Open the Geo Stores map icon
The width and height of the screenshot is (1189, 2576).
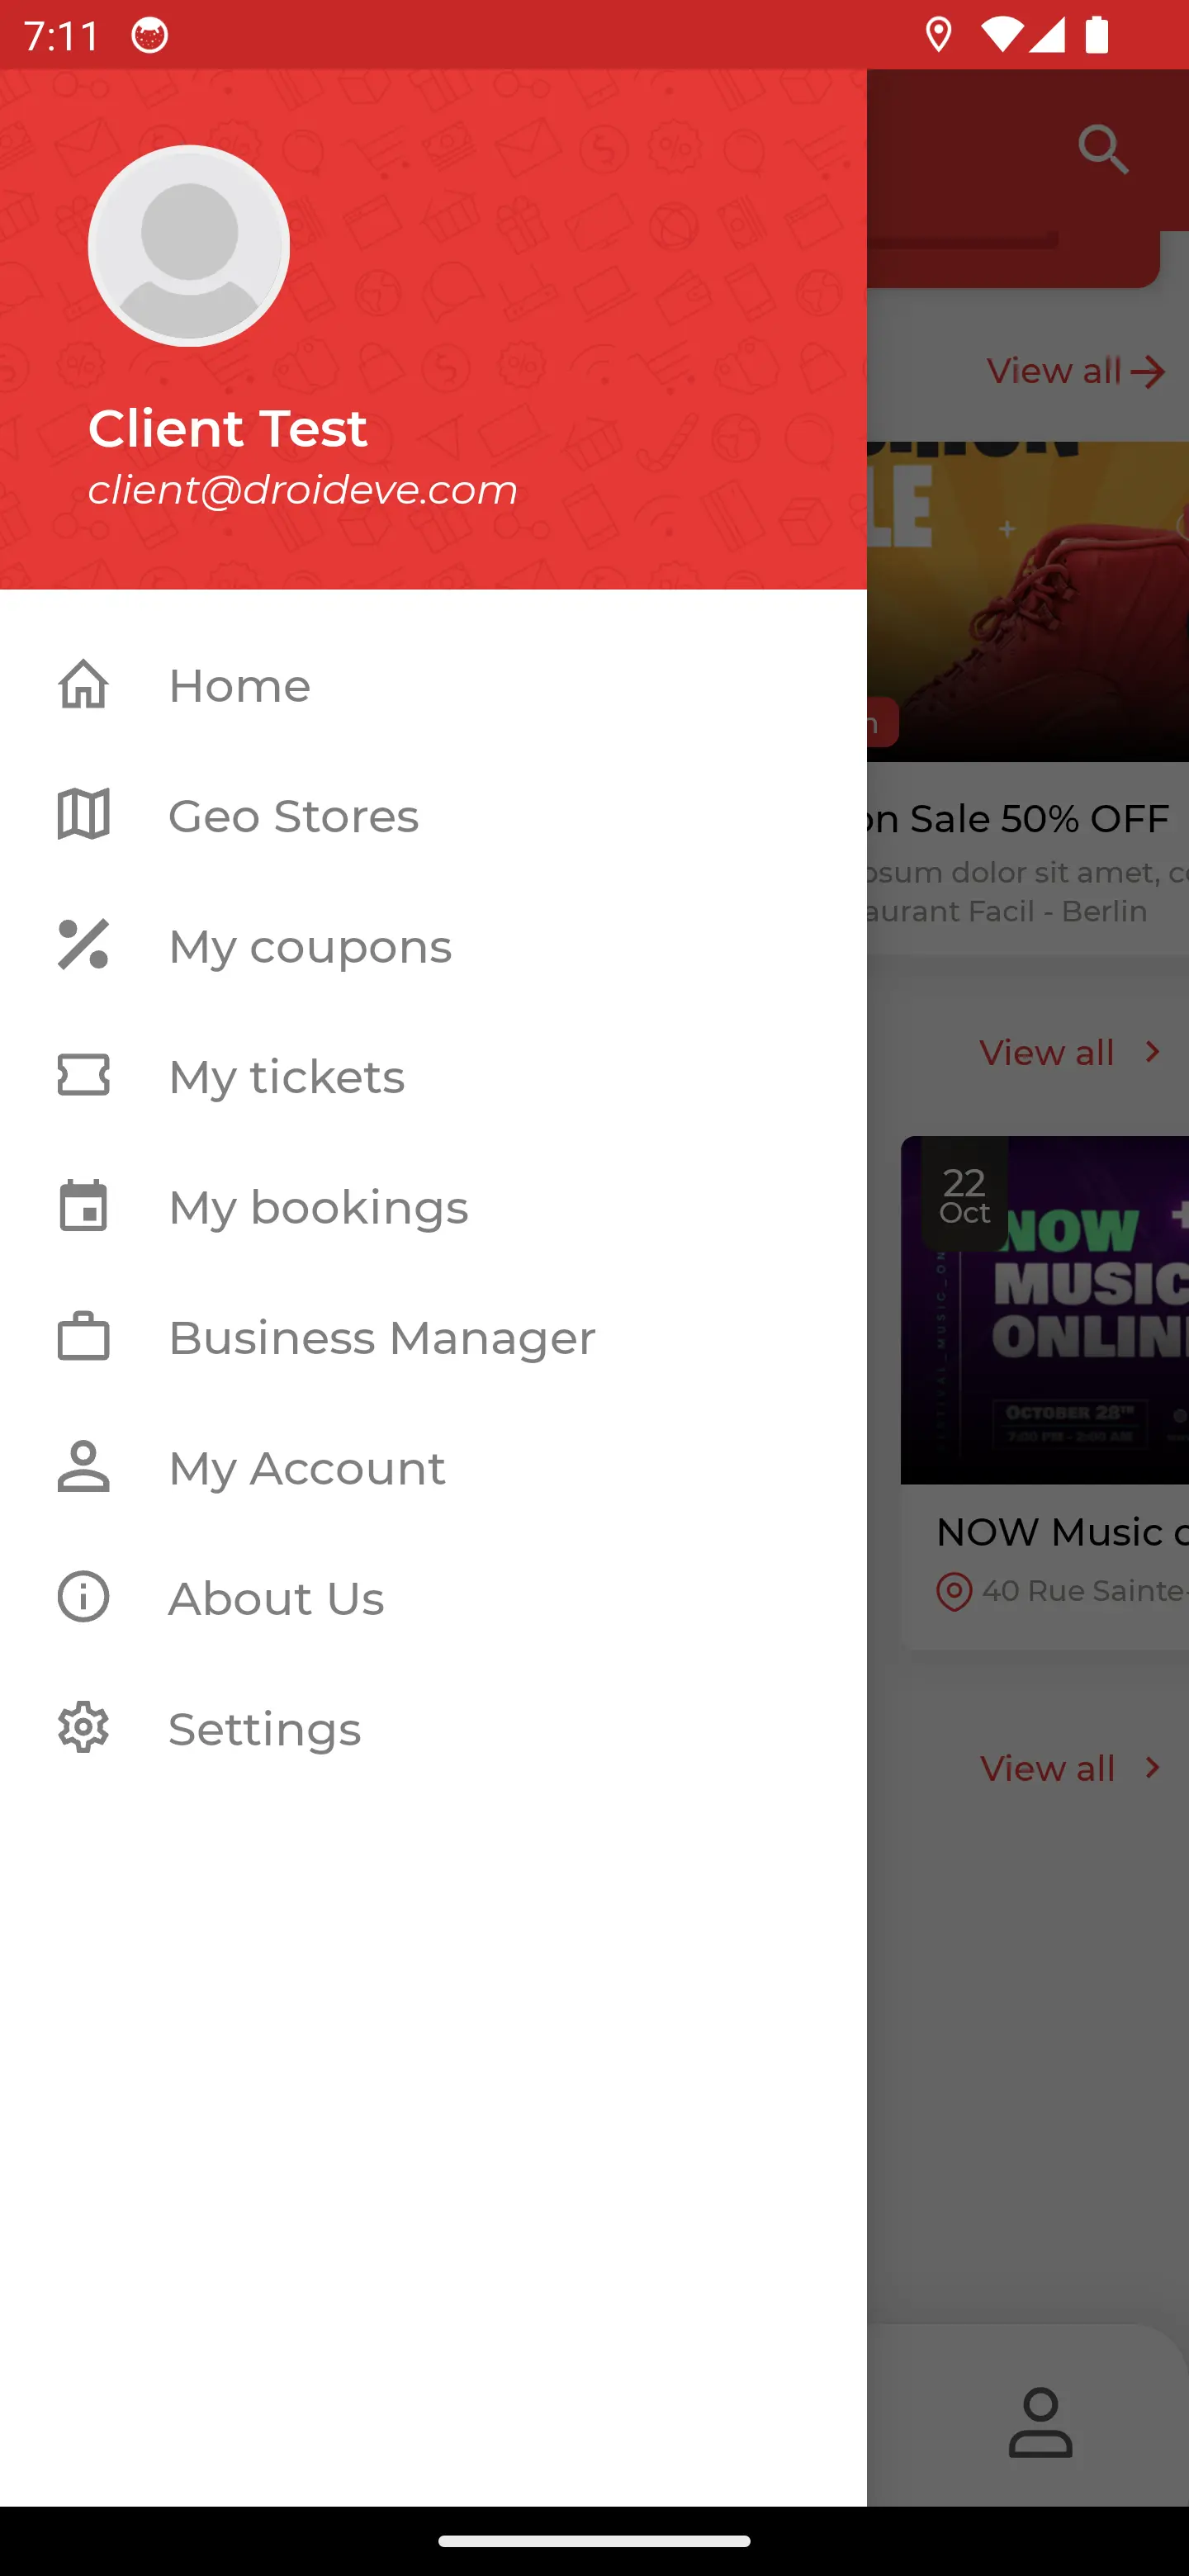click(x=83, y=815)
